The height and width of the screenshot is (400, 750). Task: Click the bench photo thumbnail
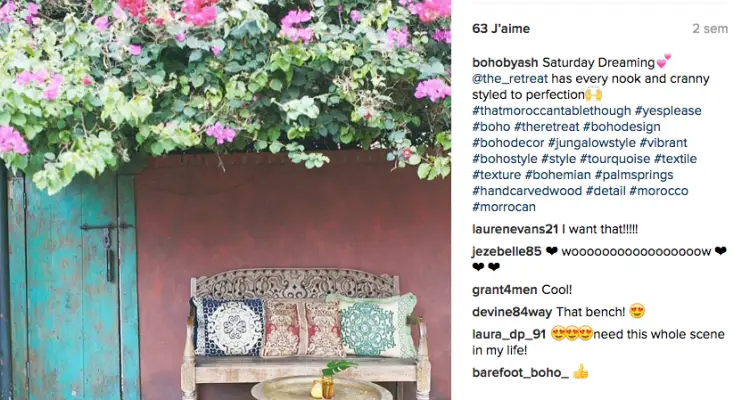coord(225,200)
